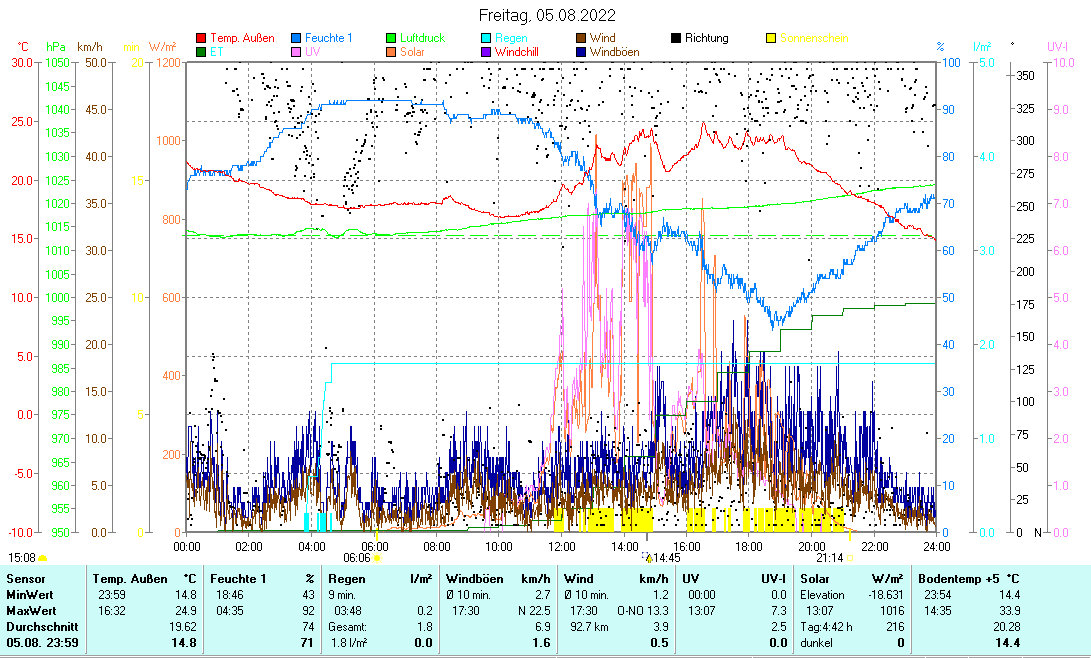Click the wind run 92.7 km
The image size is (1091, 658).
591,627
